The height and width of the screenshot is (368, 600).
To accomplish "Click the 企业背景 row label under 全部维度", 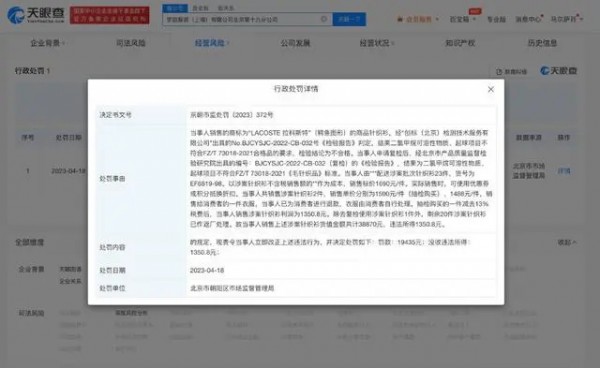I will (31, 269).
